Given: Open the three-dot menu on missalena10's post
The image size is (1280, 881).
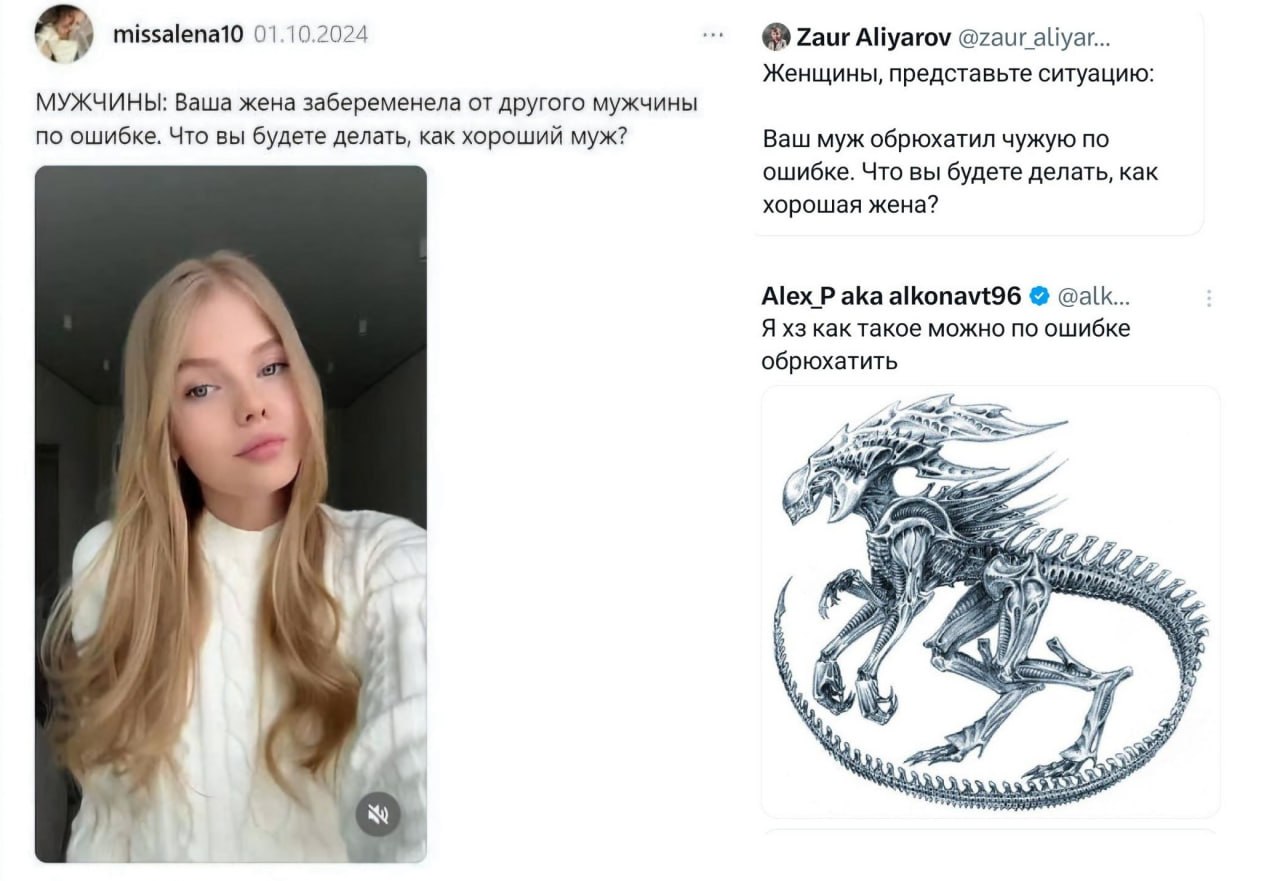Looking at the screenshot, I should [x=712, y=35].
